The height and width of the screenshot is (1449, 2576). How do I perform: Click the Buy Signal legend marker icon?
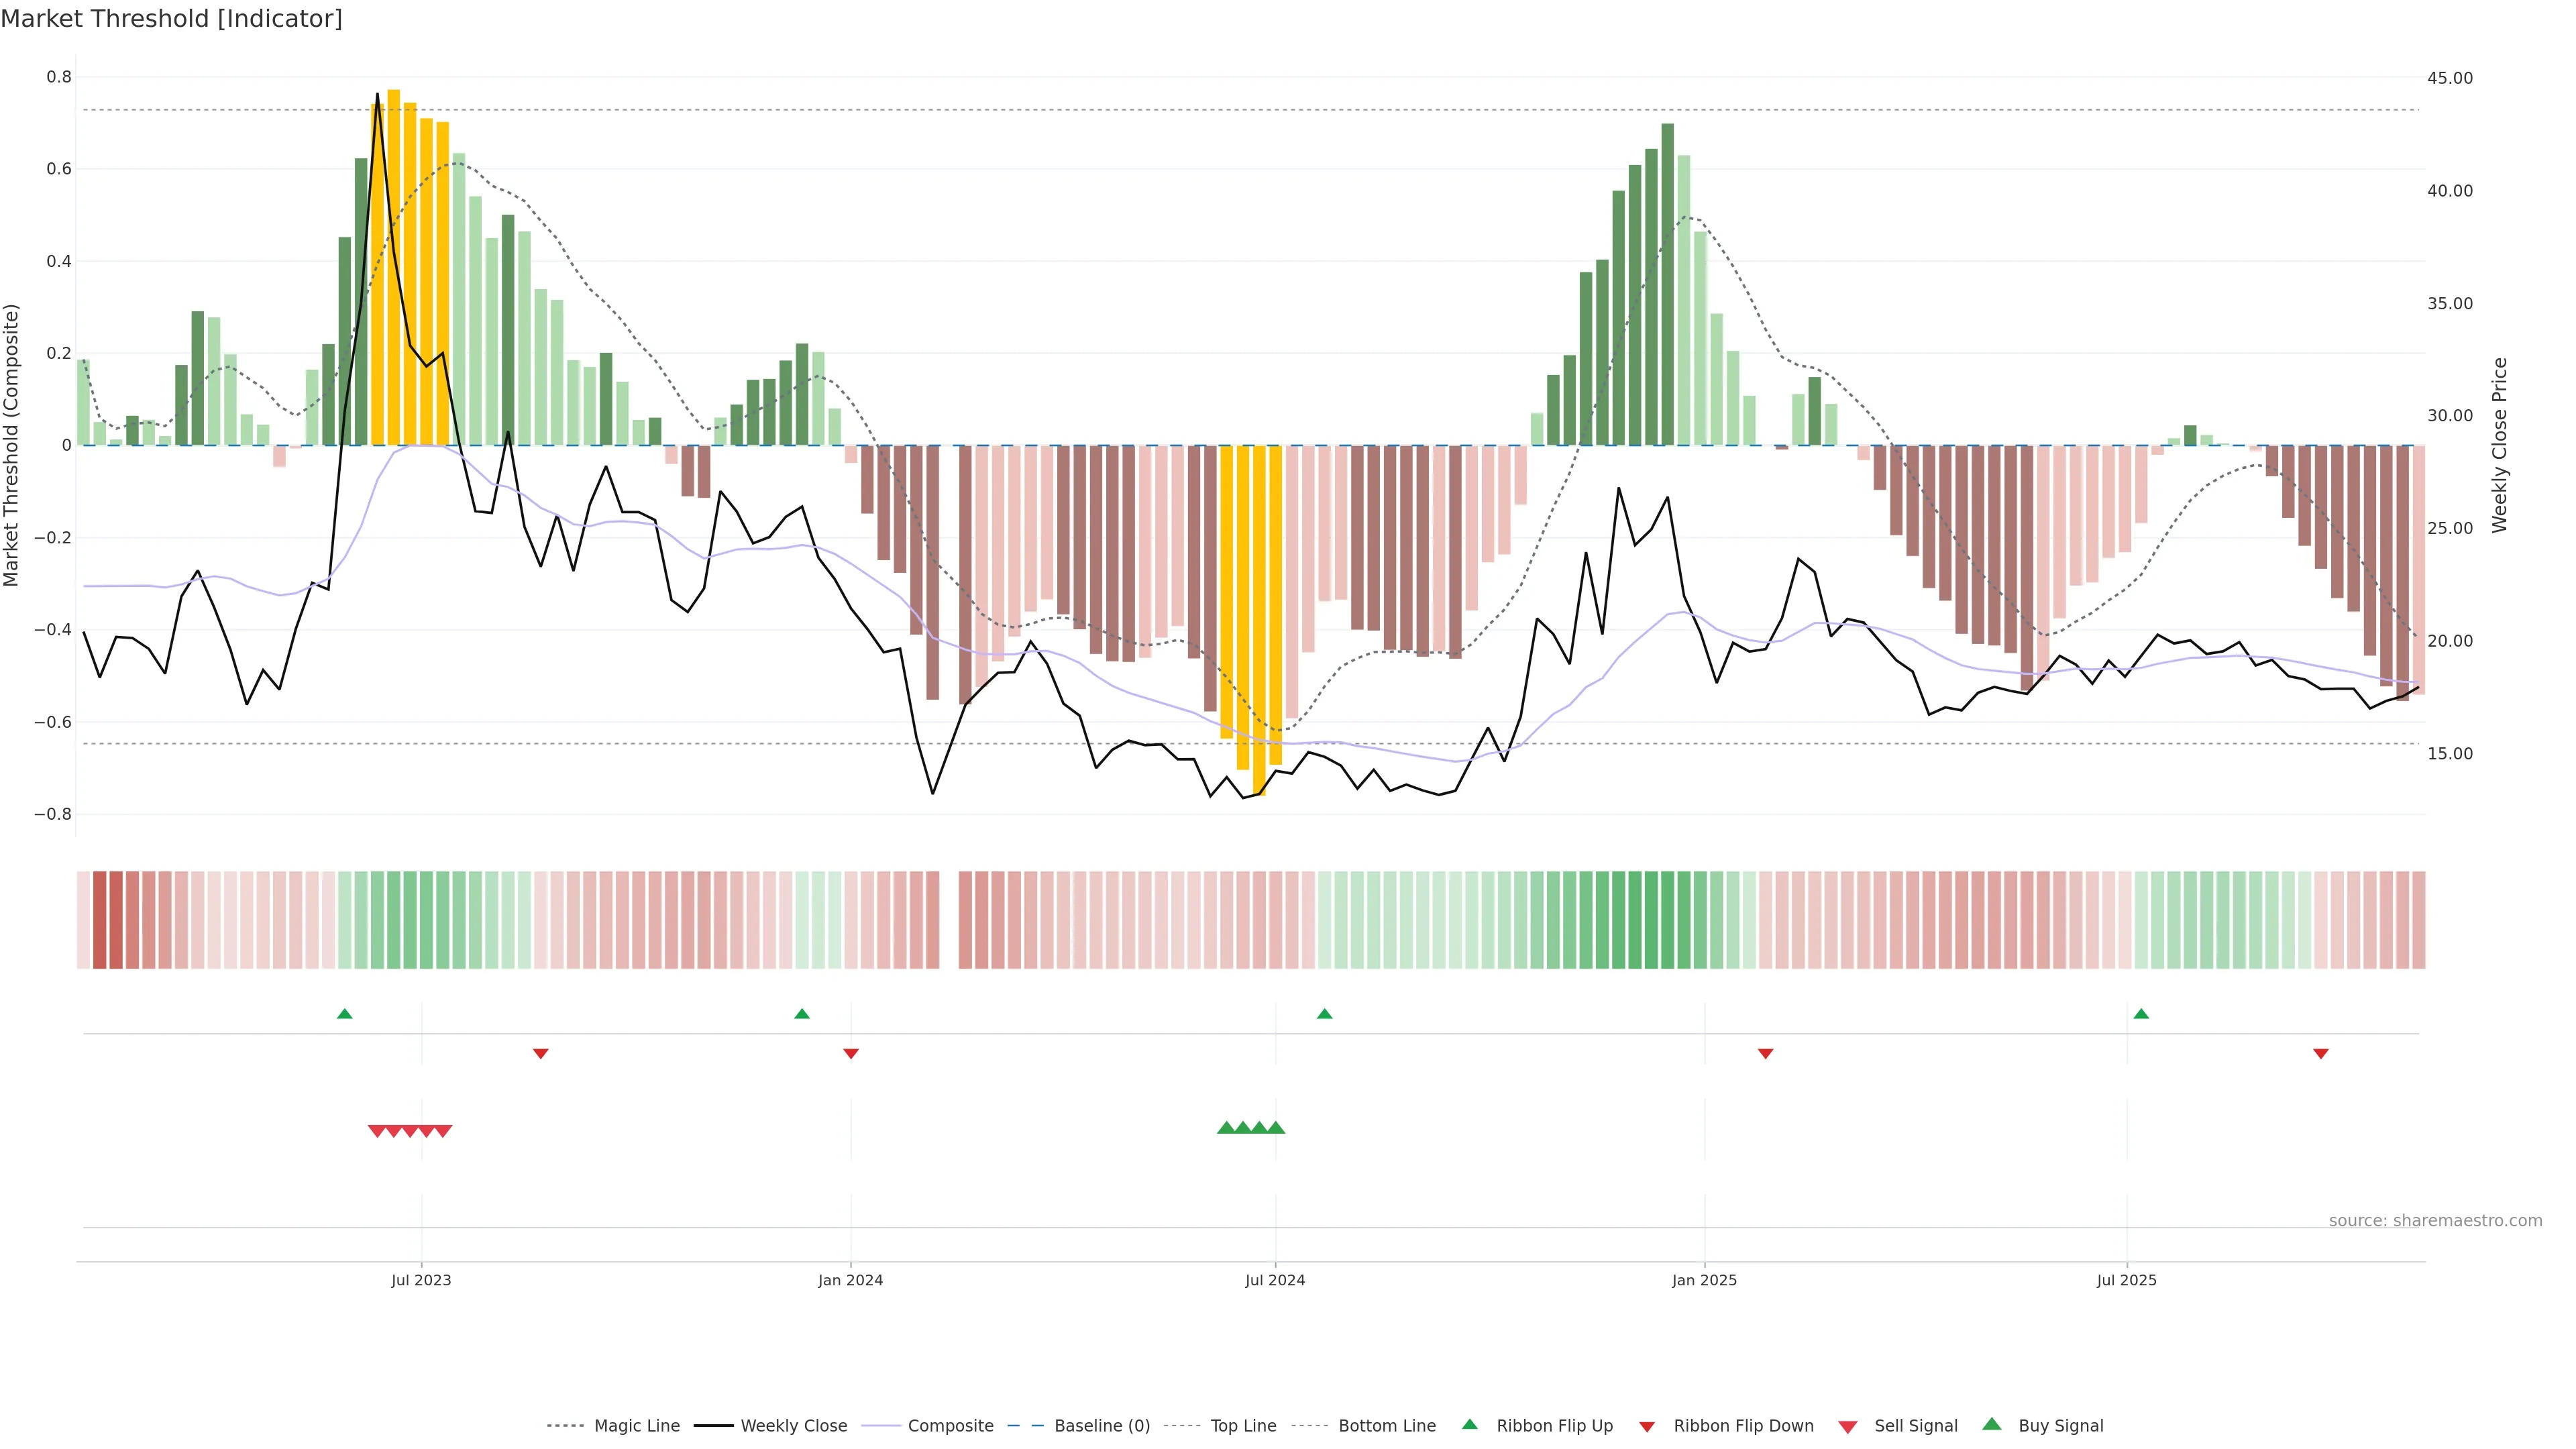click(x=1991, y=1424)
